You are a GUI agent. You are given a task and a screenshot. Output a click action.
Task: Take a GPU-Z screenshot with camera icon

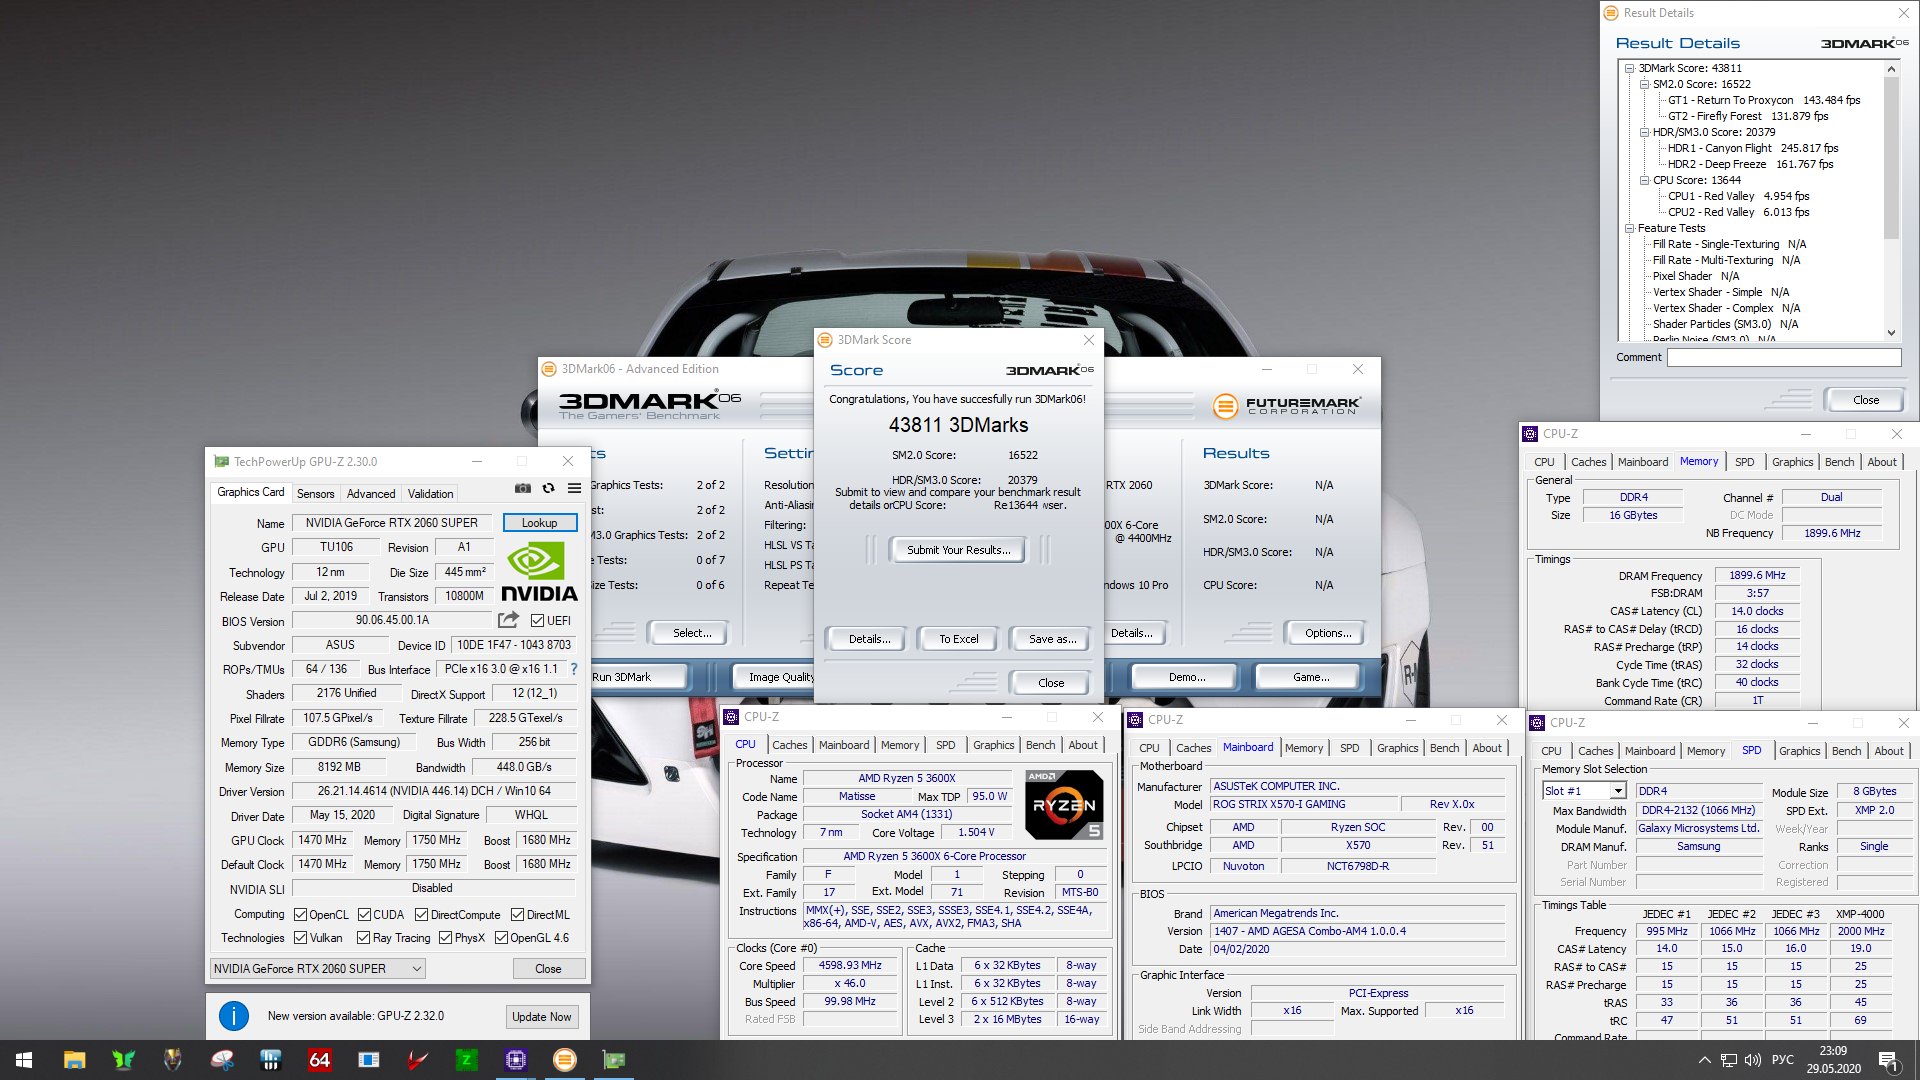[x=523, y=488]
